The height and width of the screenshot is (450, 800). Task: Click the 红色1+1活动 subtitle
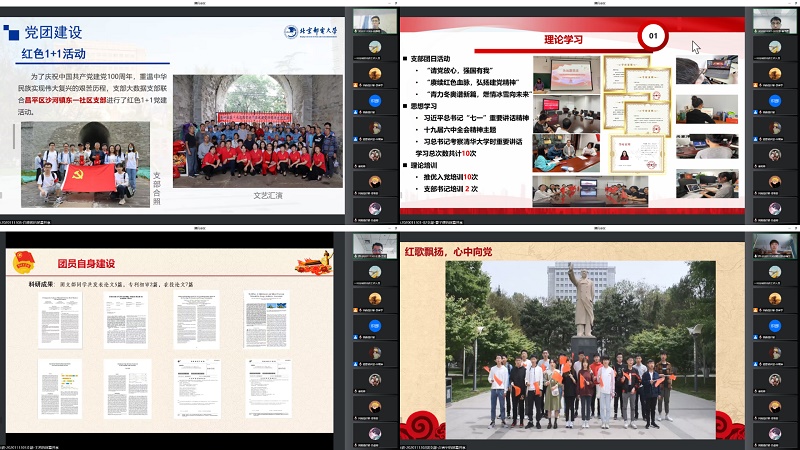pos(54,54)
